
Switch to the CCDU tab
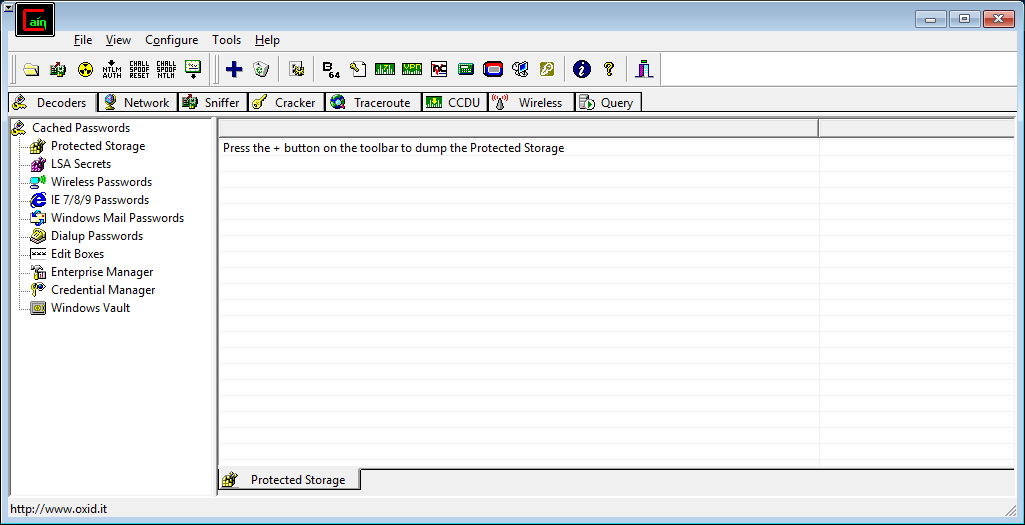pos(454,103)
